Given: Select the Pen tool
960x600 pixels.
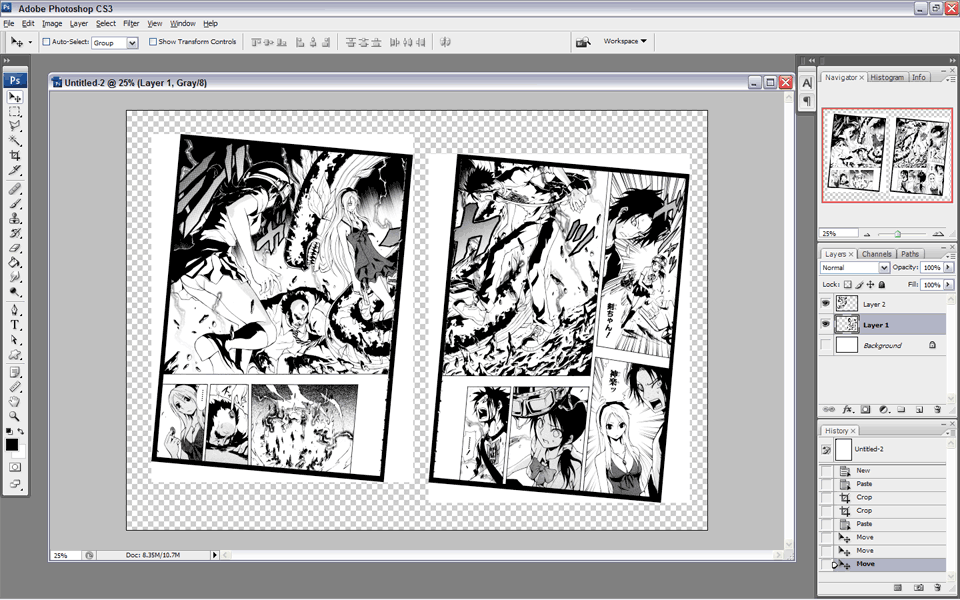Looking at the screenshot, I should point(15,310).
